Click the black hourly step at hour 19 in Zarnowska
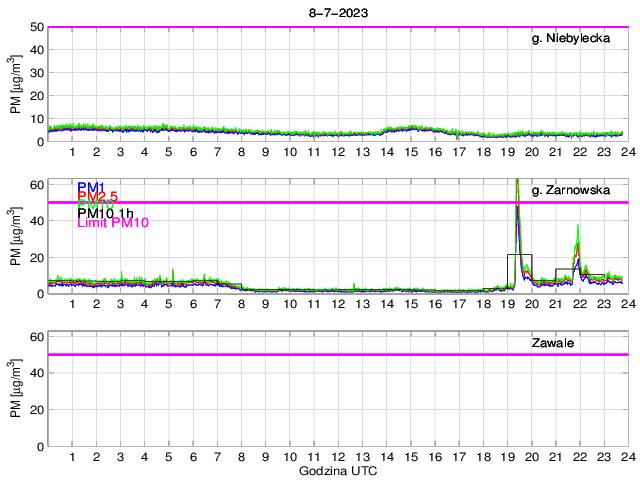Screen dimensions: 640x480 [520, 255]
